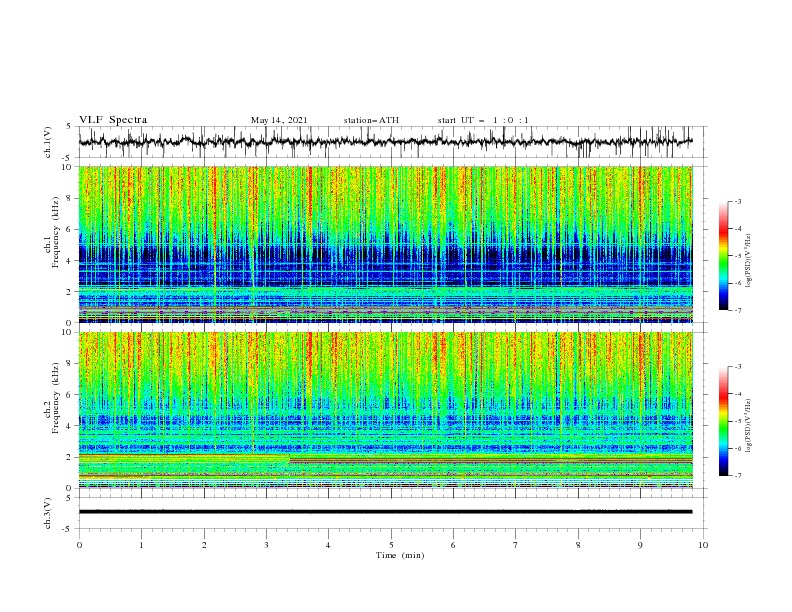
Task: Click the ch.1 spectrogram color bar
Action: [724, 255]
